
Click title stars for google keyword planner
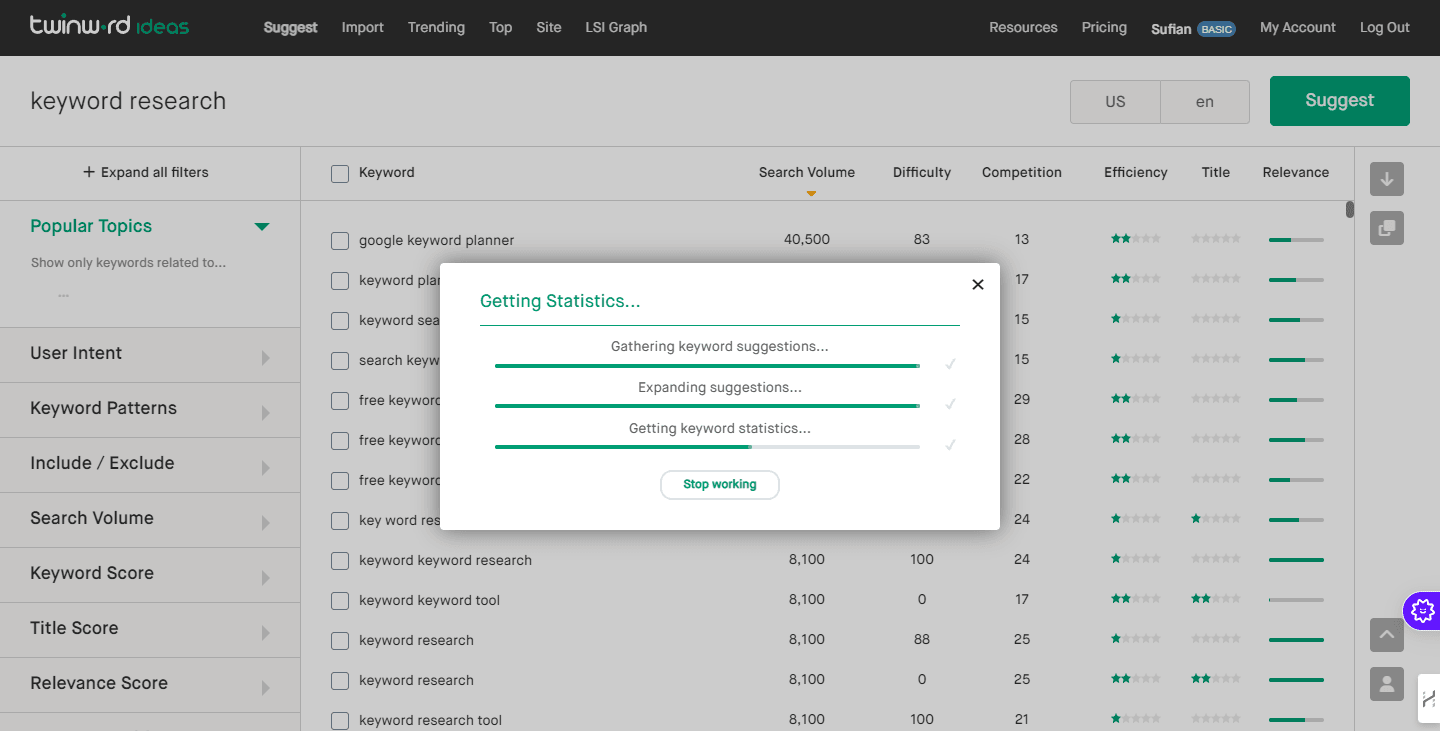click(1216, 239)
